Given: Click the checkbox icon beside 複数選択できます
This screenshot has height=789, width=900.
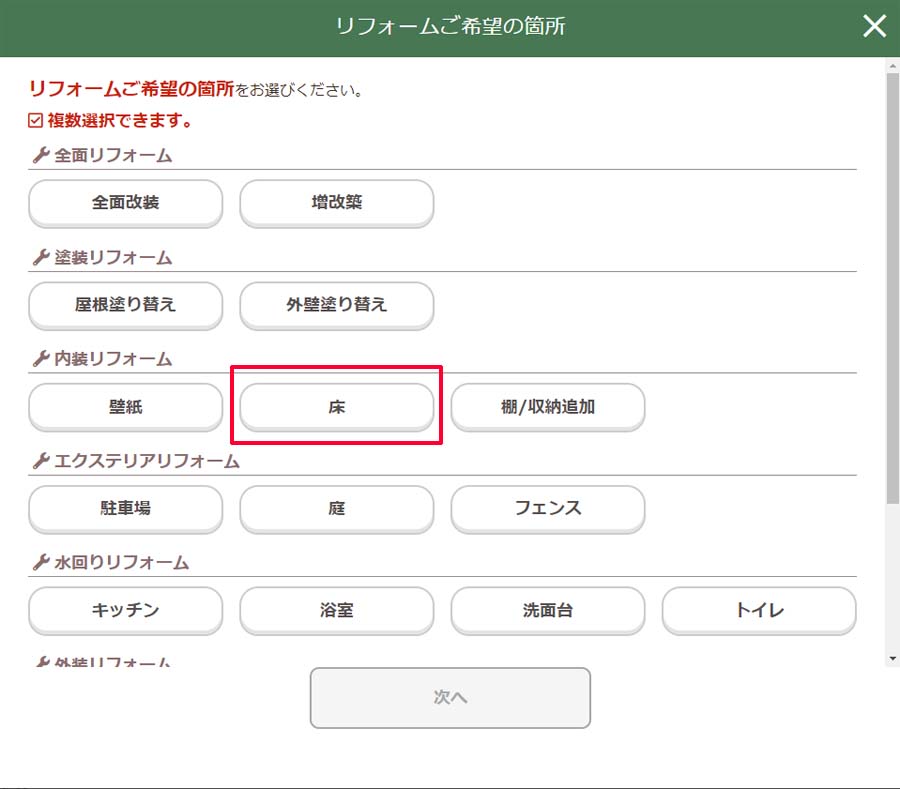Looking at the screenshot, I should [x=36, y=121].
